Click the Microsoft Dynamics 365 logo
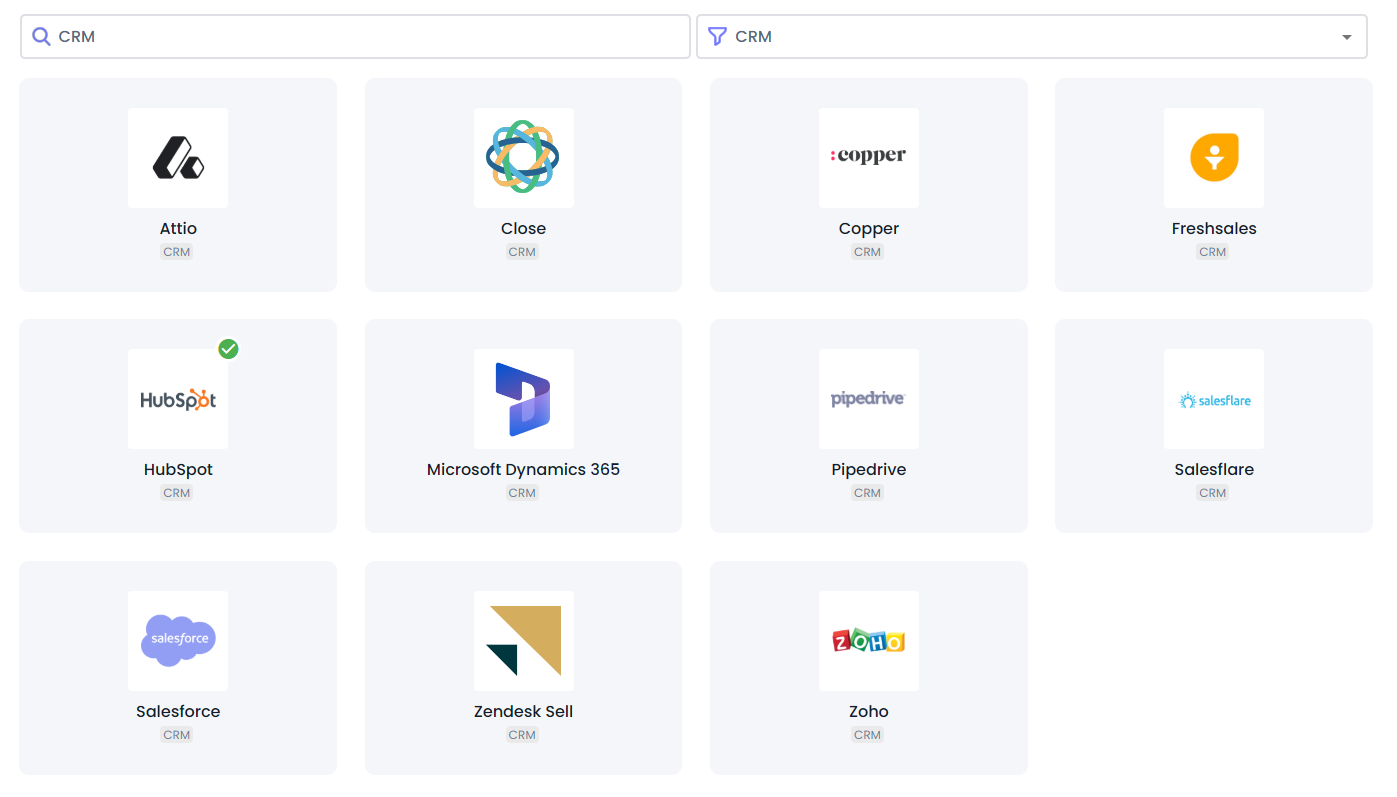The width and height of the screenshot is (1397, 797). pos(523,399)
